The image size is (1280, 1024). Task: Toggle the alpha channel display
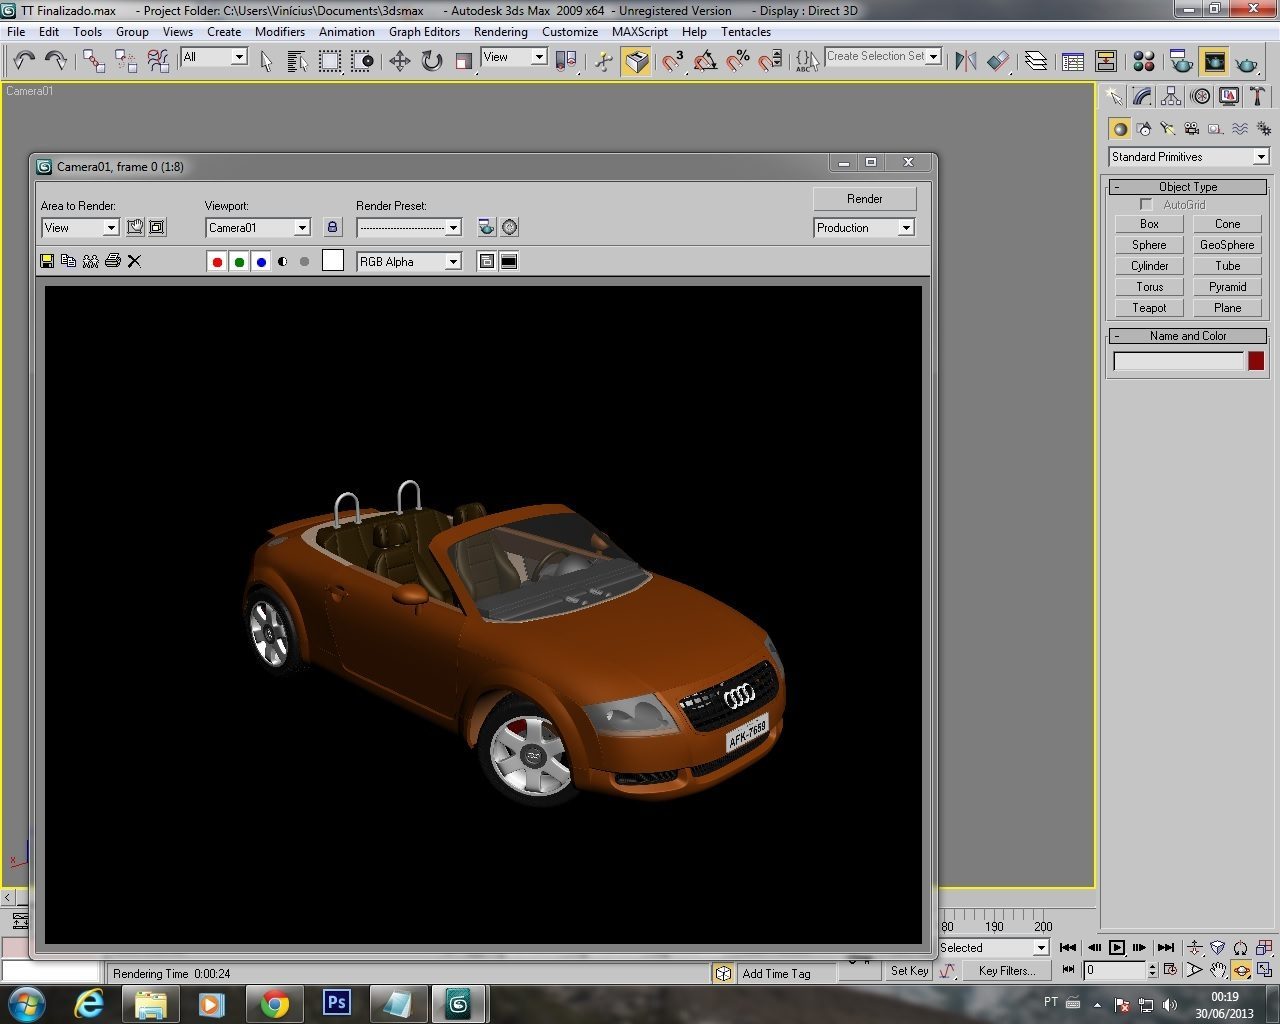(x=283, y=262)
